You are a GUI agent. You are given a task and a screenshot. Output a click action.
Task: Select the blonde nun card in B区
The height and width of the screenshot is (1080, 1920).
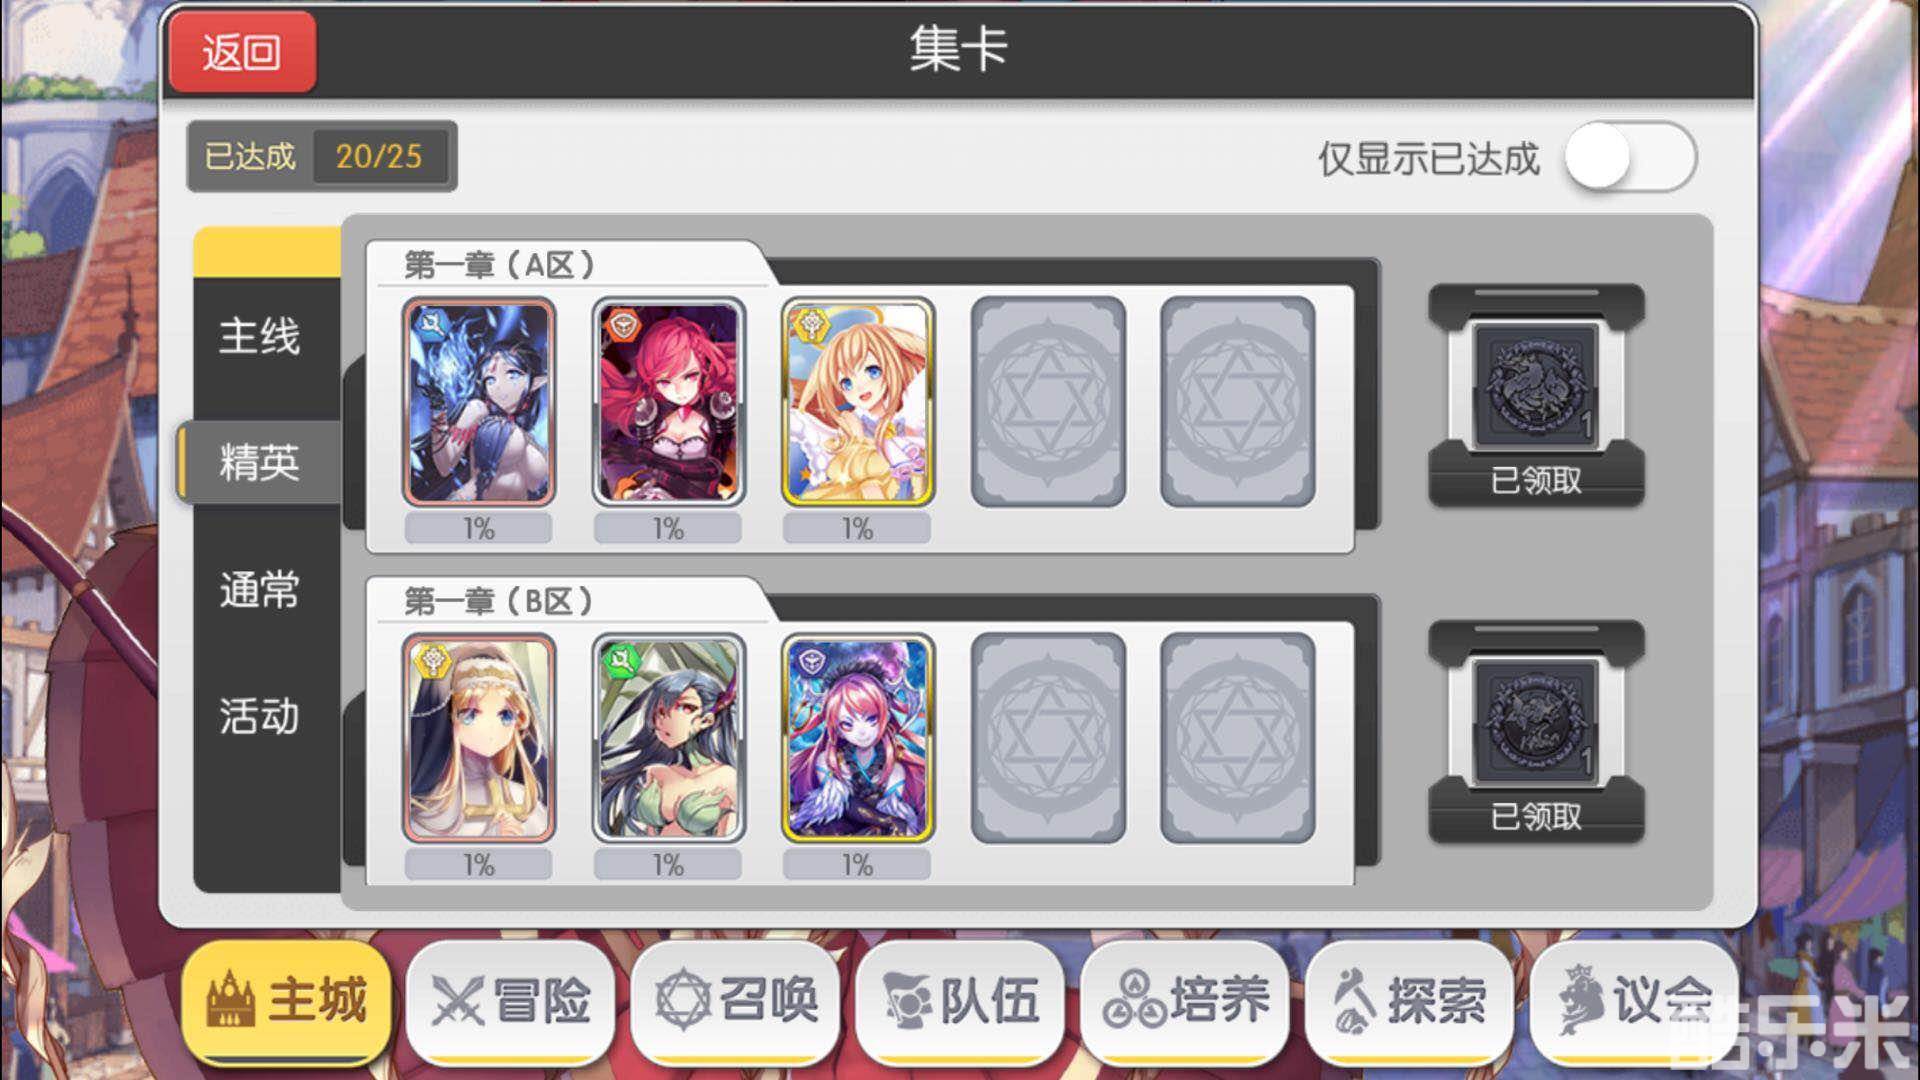tap(479, 738)
